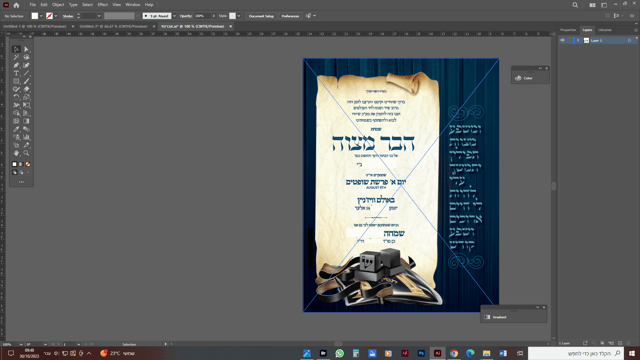This screenshot has width=640, height=360.
Task: Toggle visibility eye of Layer 1
Action: 562,40
